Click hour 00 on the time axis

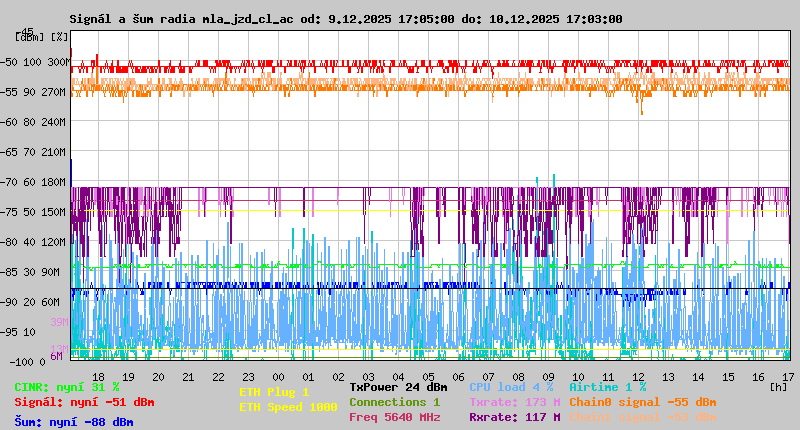click(x=279, y=376)
